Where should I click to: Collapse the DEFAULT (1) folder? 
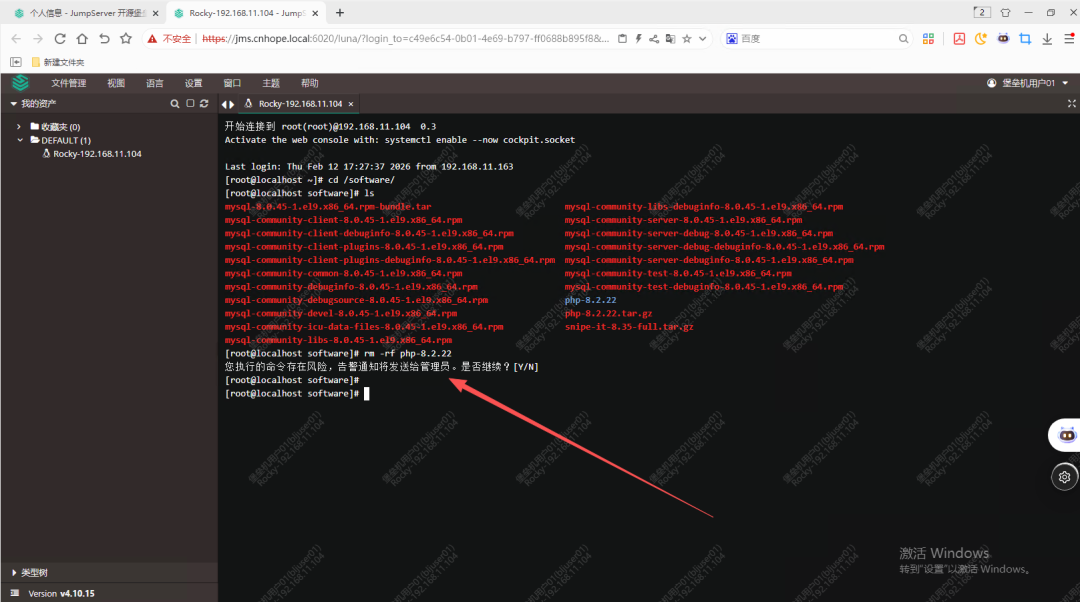pyautogui.click(x=20, y=140)
